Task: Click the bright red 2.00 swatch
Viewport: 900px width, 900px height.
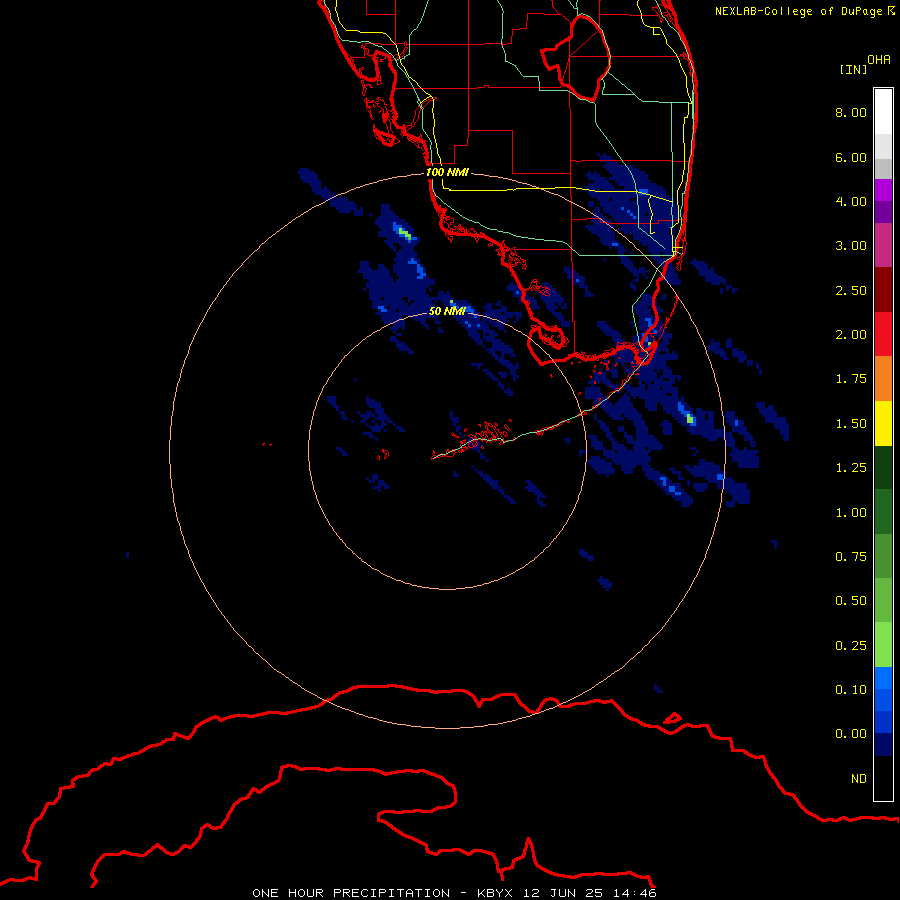Action: pos(883,334)
